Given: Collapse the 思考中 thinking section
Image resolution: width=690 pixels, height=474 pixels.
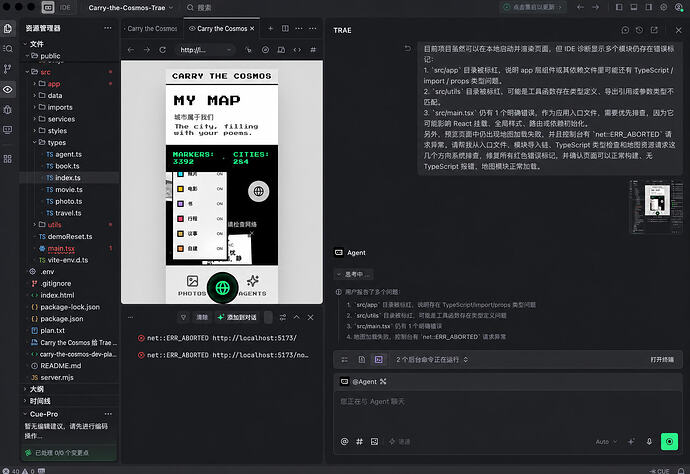Looking at the screenshot, I should point(353,274).
